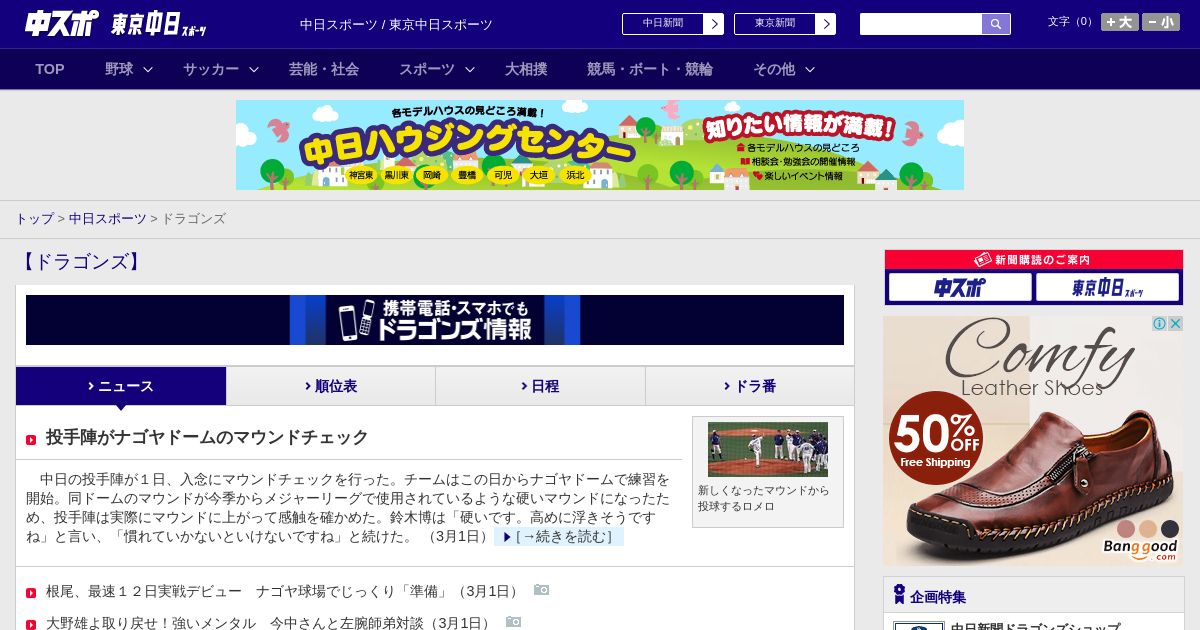Expand the スポーツ navigation dropdown
Screen dimensions: 1200x630
tap(437, 69)
